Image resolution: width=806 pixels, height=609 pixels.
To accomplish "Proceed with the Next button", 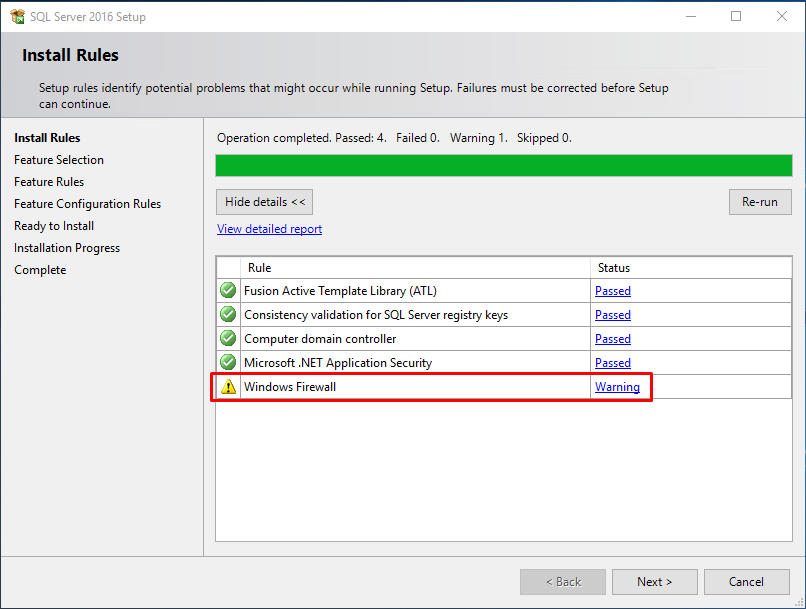I will 654,582.
